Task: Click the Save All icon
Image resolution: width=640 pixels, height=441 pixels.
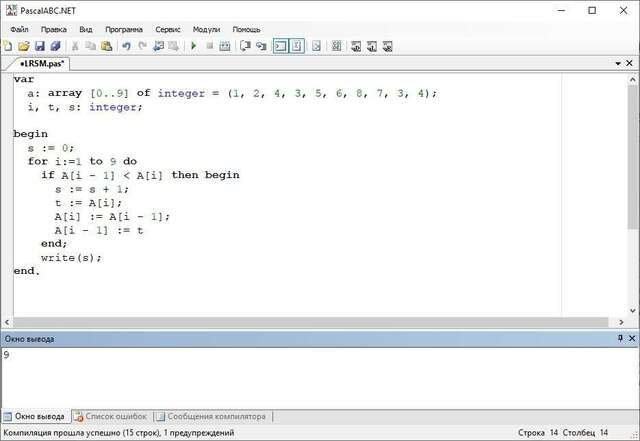Action: 56,46
